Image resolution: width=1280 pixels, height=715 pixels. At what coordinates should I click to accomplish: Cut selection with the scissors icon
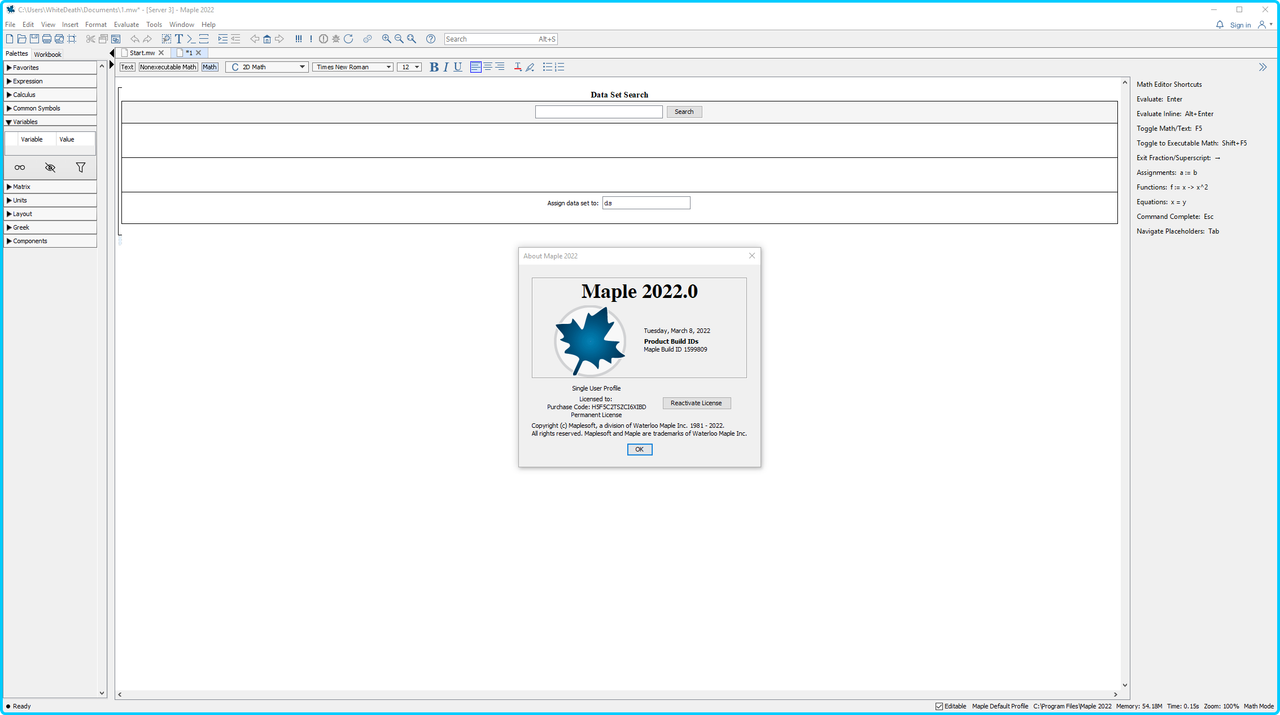90,39
